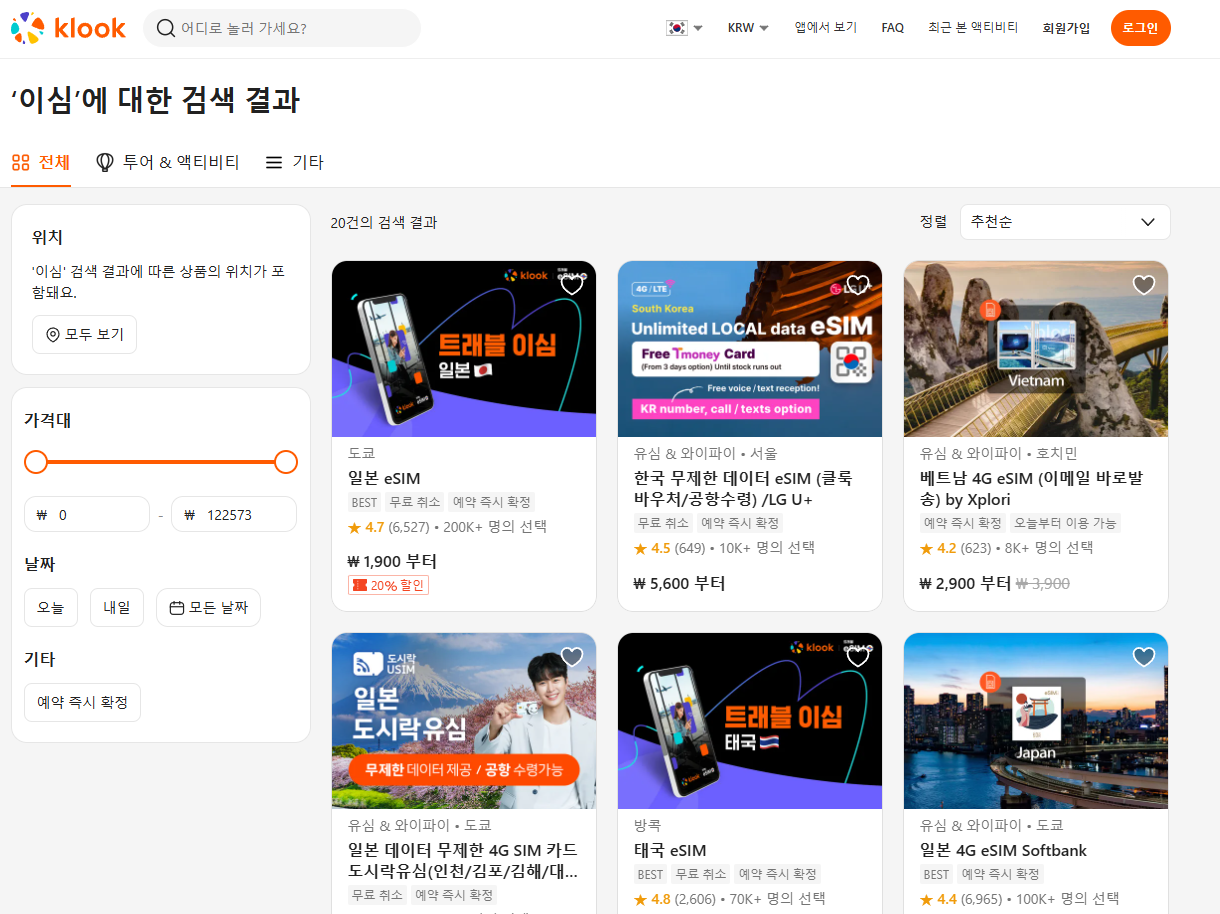Click the 4.2 star rating on 베트남 eSIM

[938, 548]
